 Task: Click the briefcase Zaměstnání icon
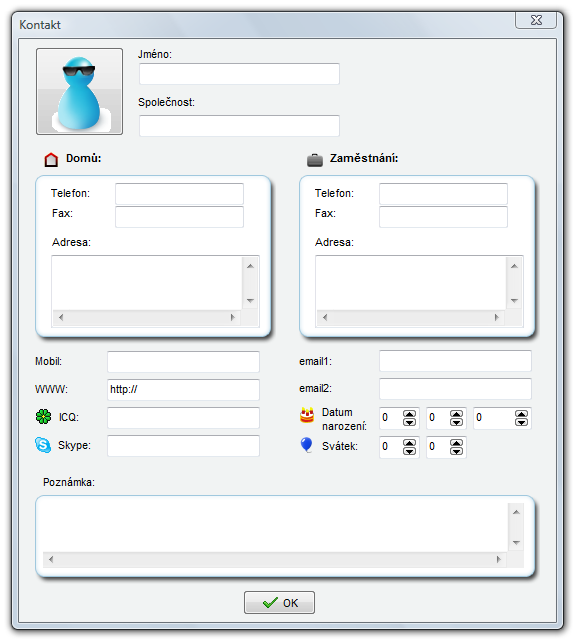click(314, 160)
